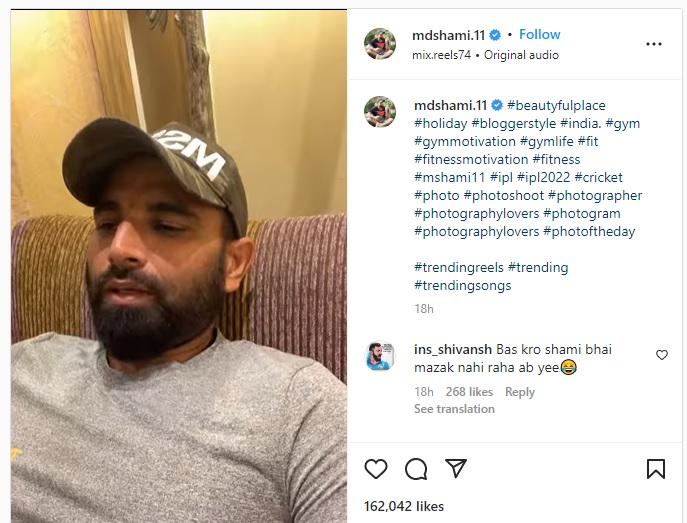Share post using the paper plane icon
This screenshot has width=687, height=523.
click(x=456, y=468)
